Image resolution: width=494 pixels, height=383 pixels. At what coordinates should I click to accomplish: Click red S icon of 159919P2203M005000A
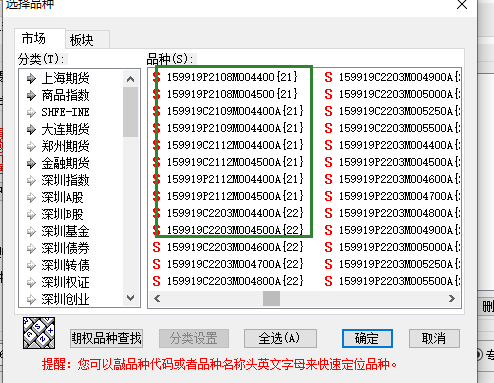pos(328,247)
